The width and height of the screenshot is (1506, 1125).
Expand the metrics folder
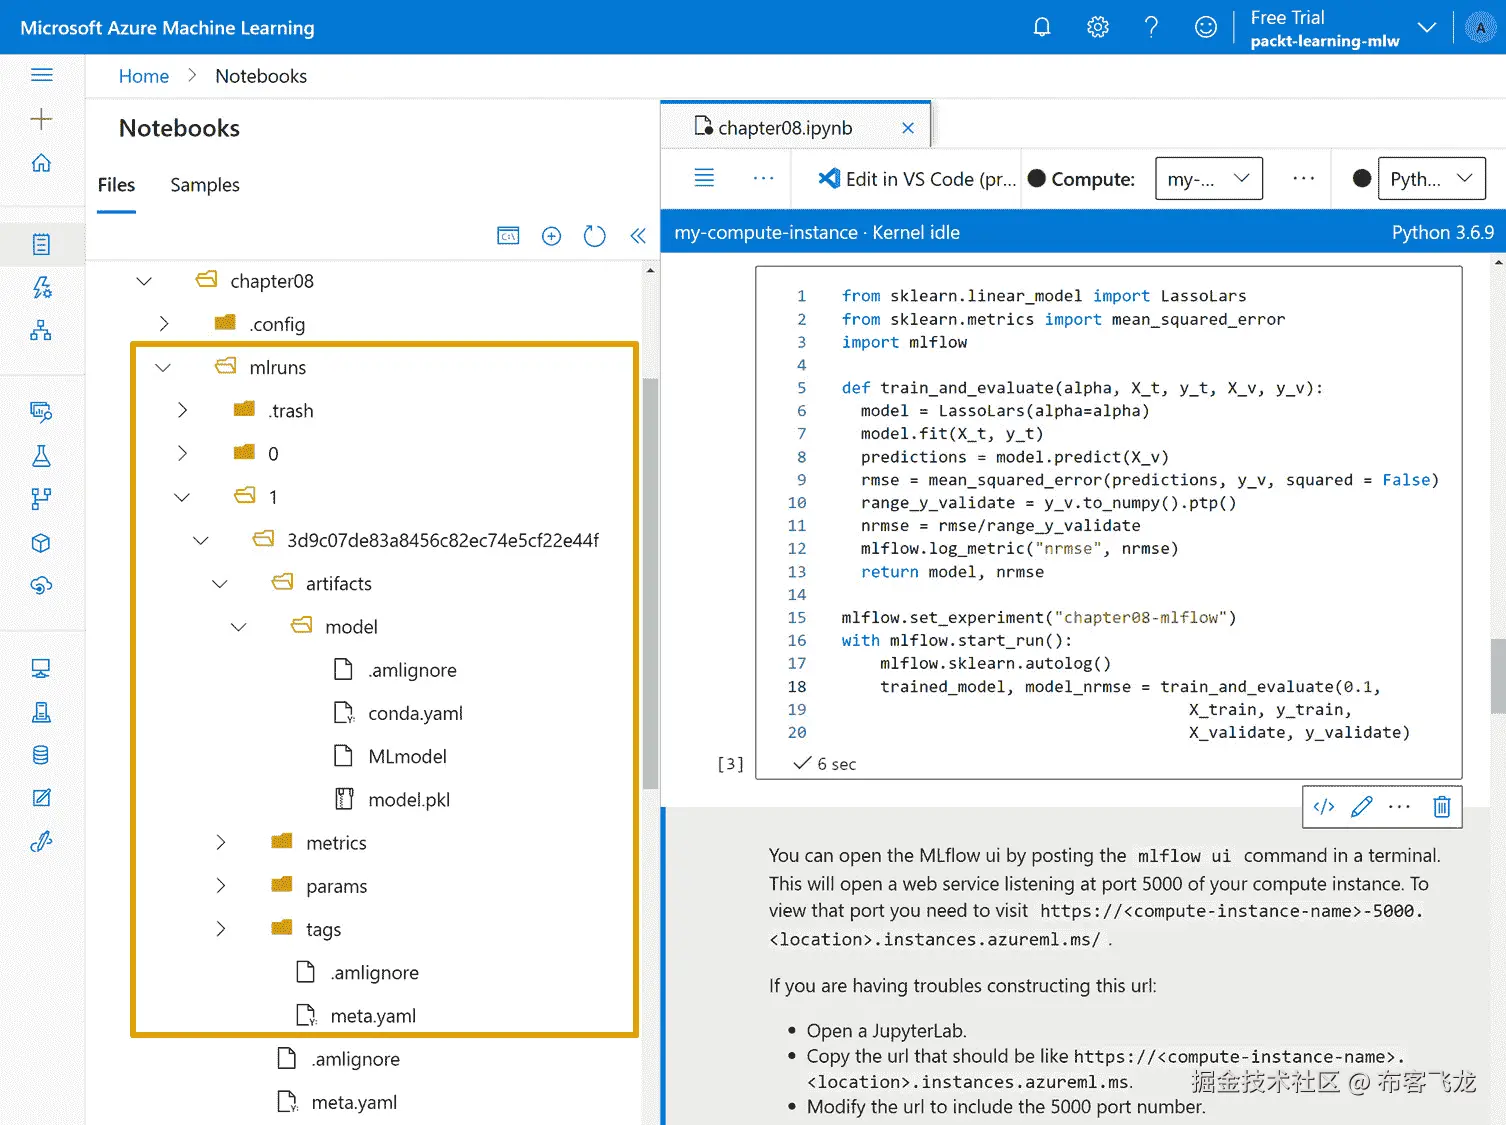(220, 842)
